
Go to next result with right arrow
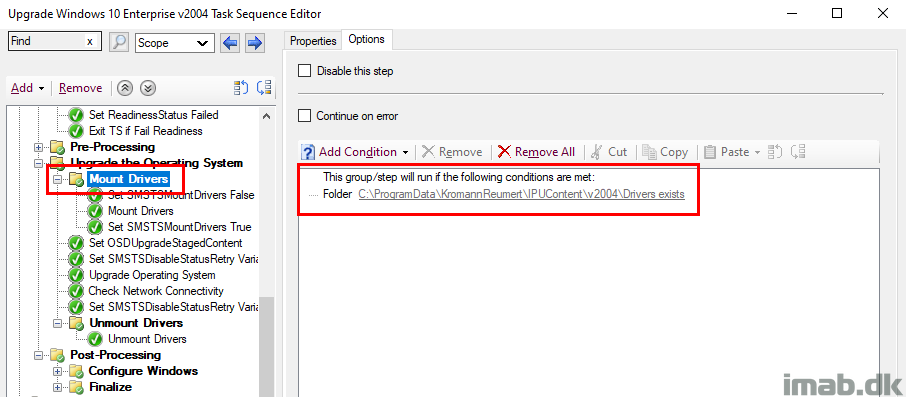255,43
